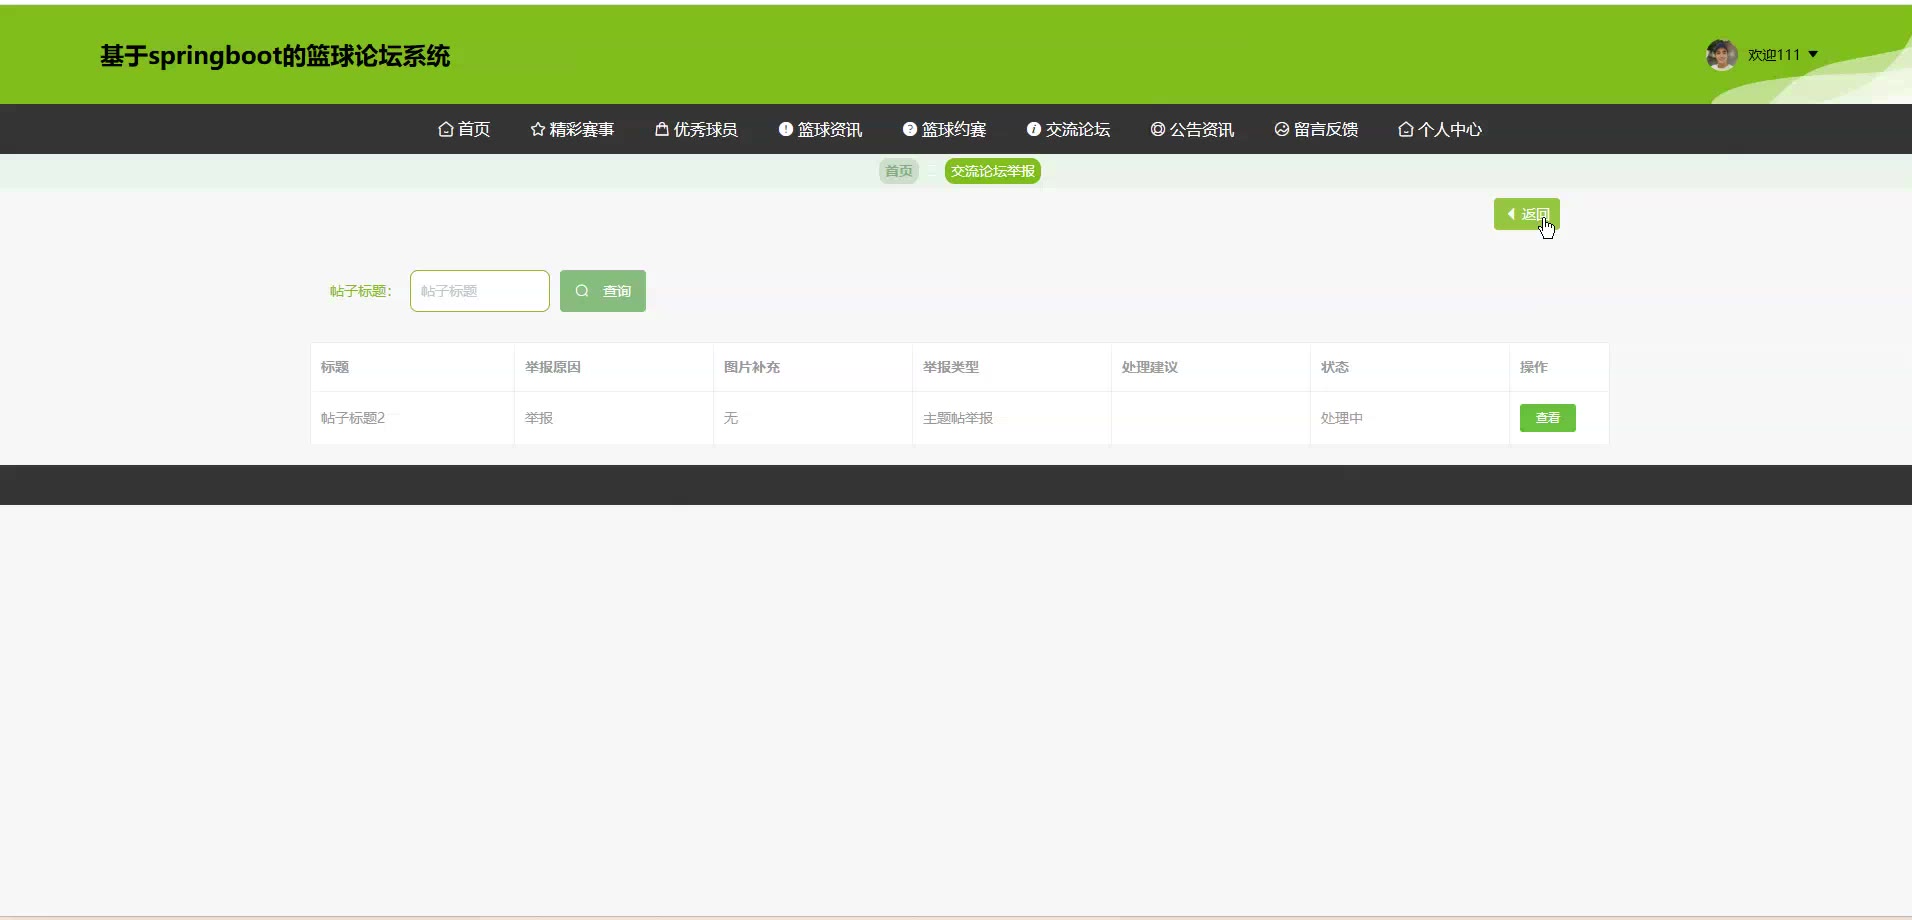The width and height of the screenshot is (1912, 920).
Task: Expand the 欢迎111 user dropdown arrow
Action: coord(1813,55)
